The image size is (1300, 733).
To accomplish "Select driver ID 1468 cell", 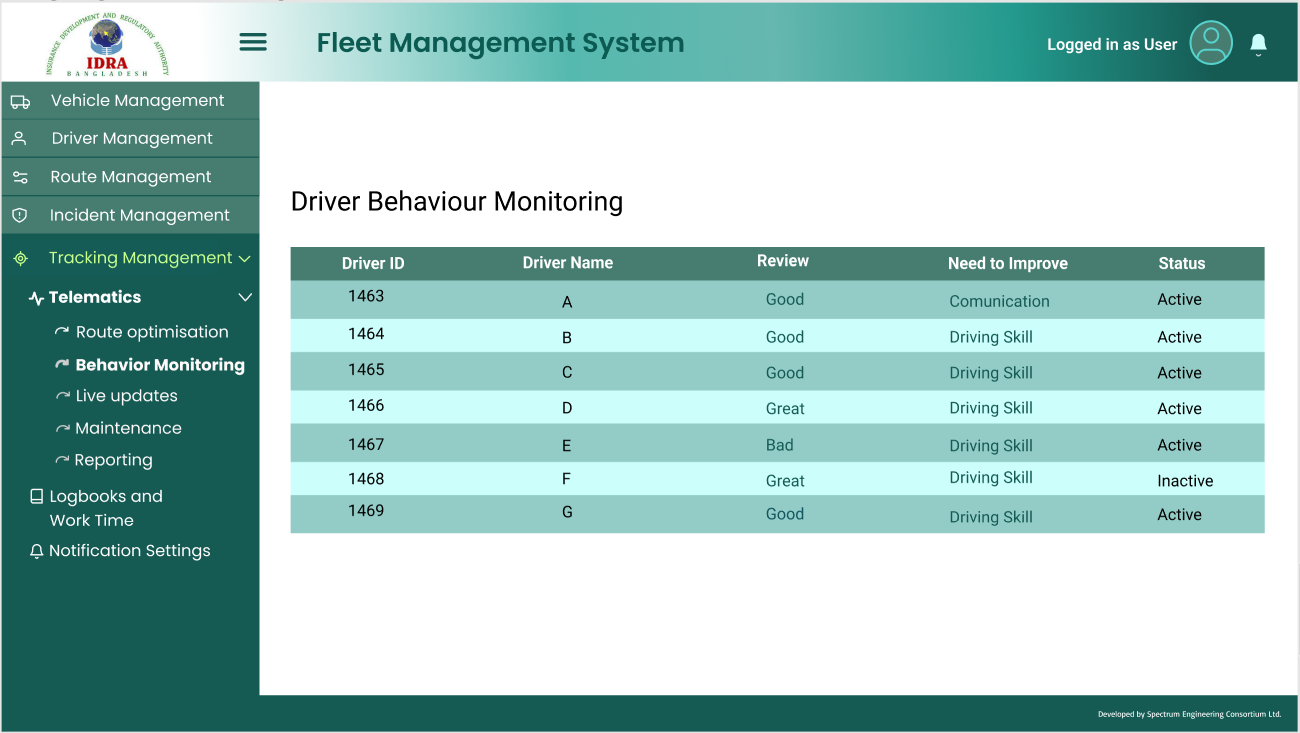I will point(366,479).
